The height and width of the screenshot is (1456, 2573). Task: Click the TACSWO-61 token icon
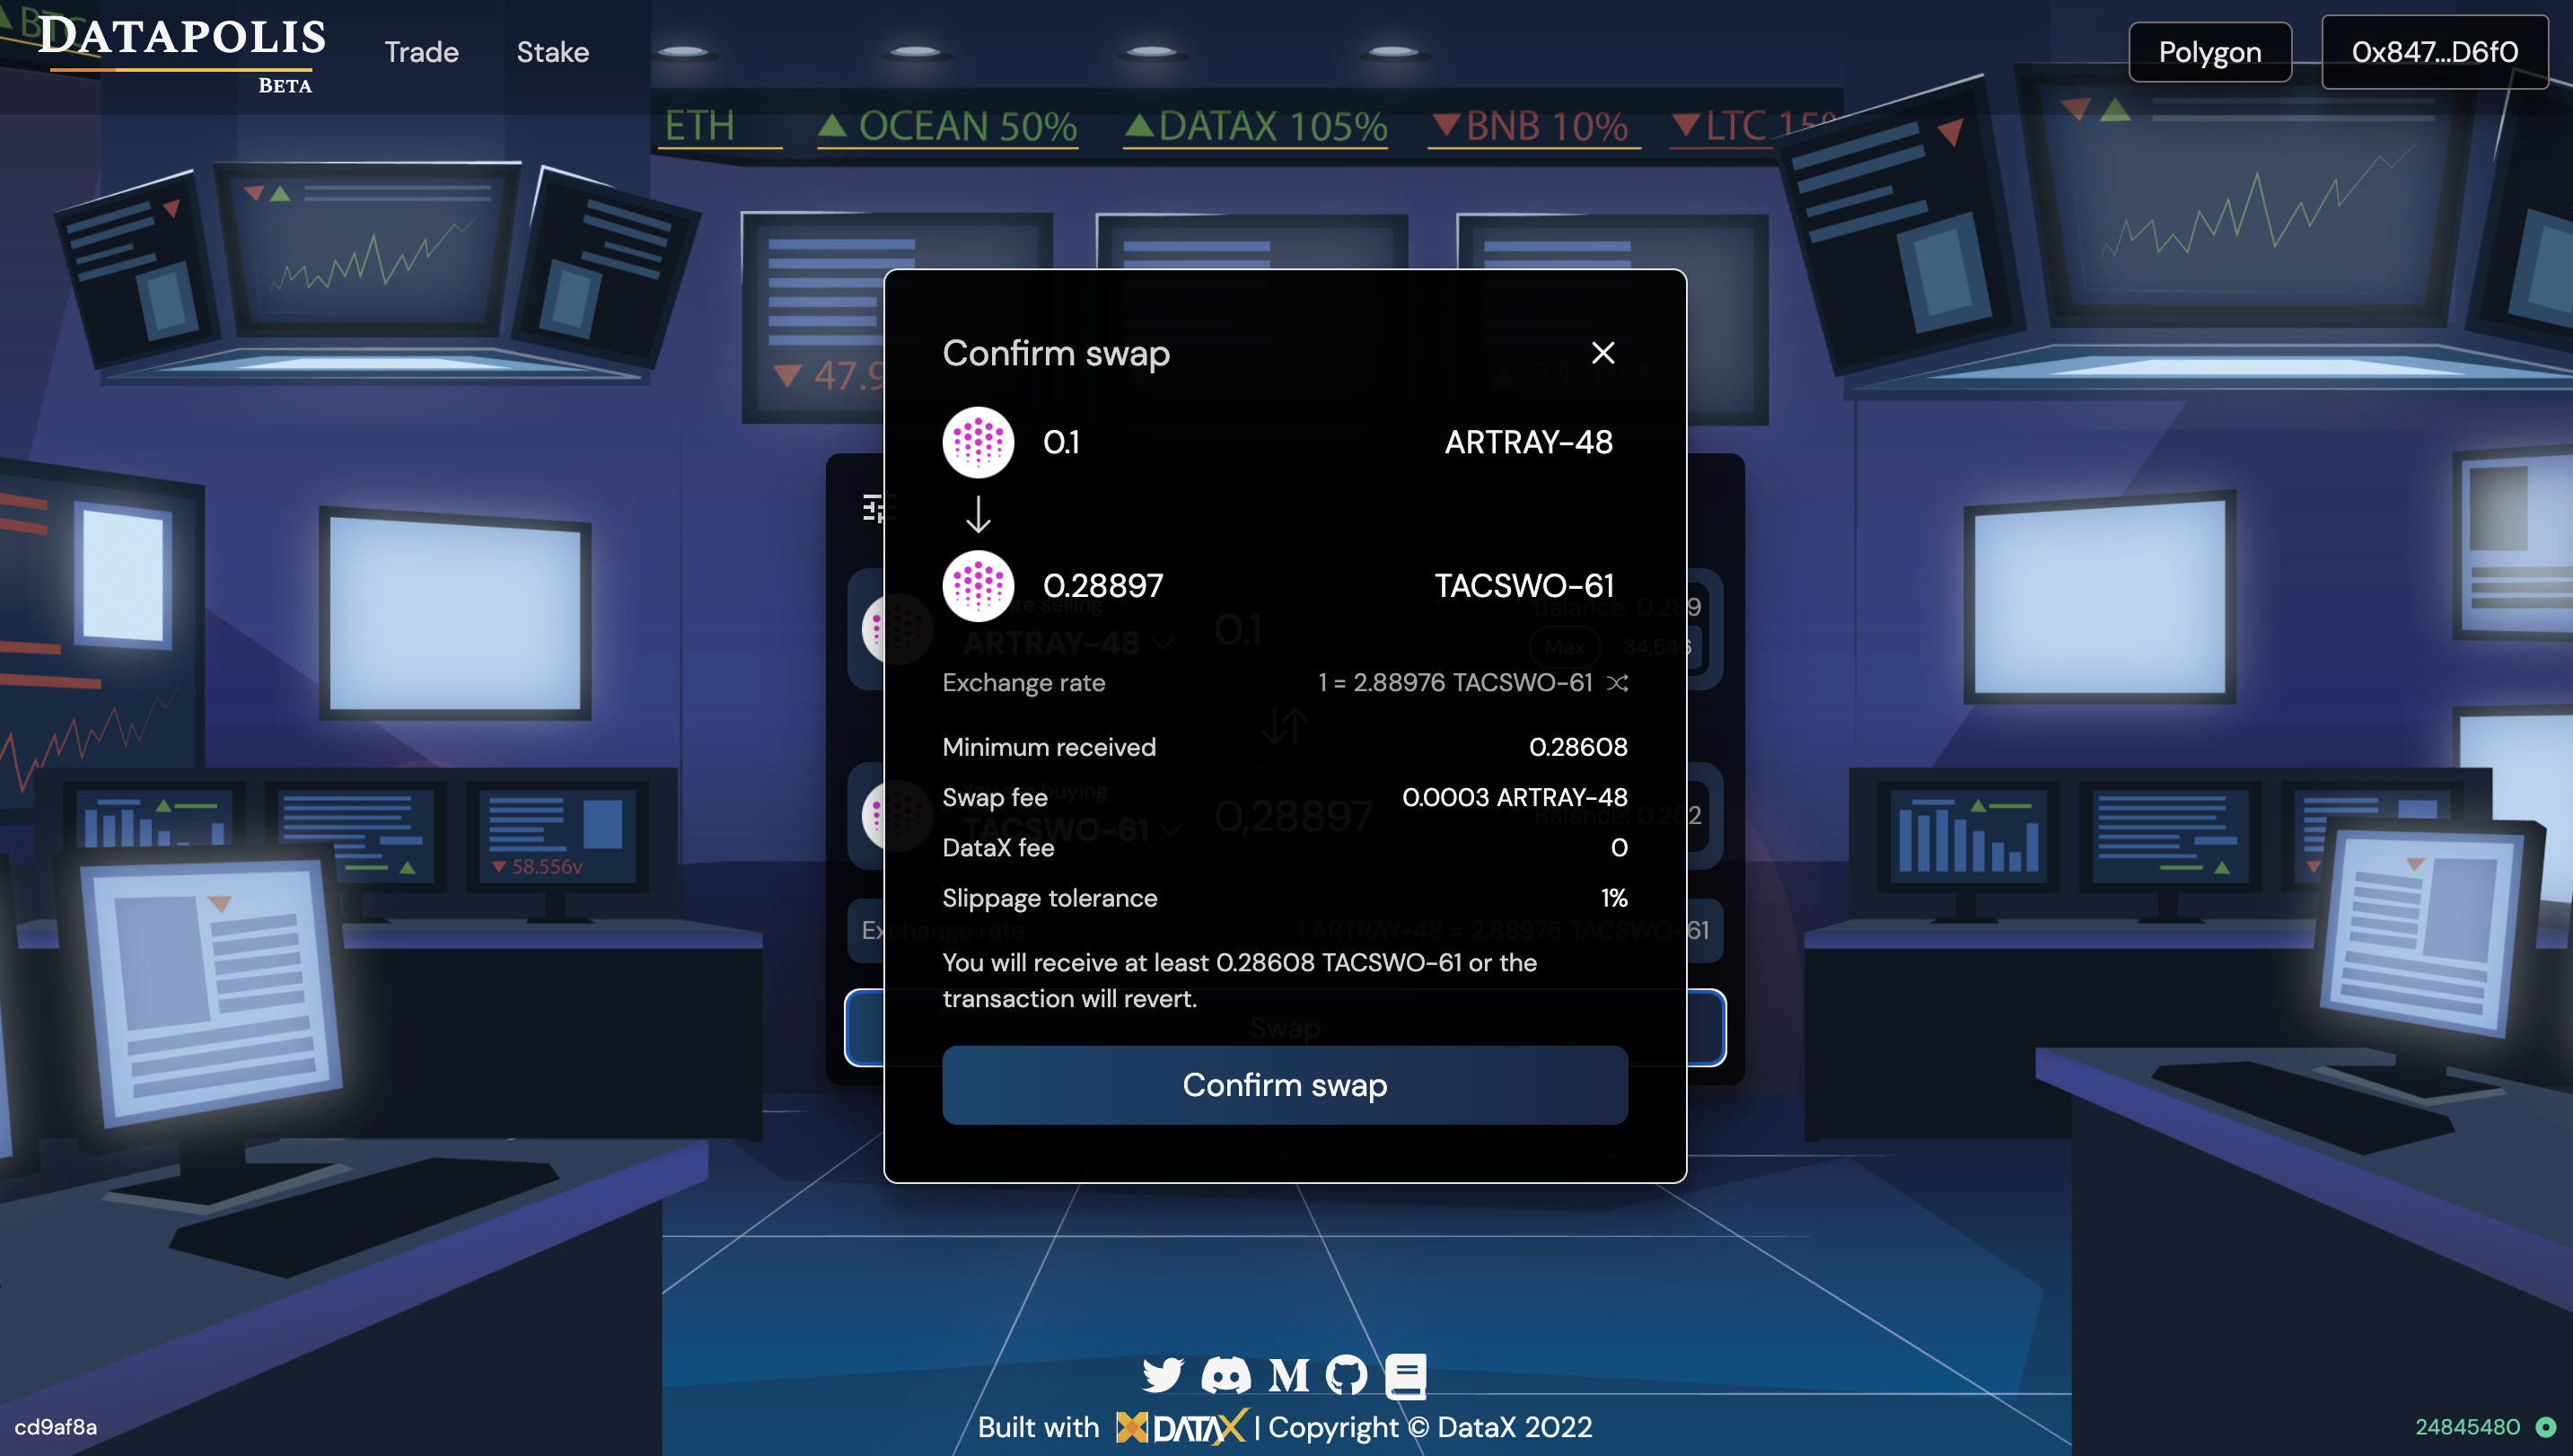point(978,586)
